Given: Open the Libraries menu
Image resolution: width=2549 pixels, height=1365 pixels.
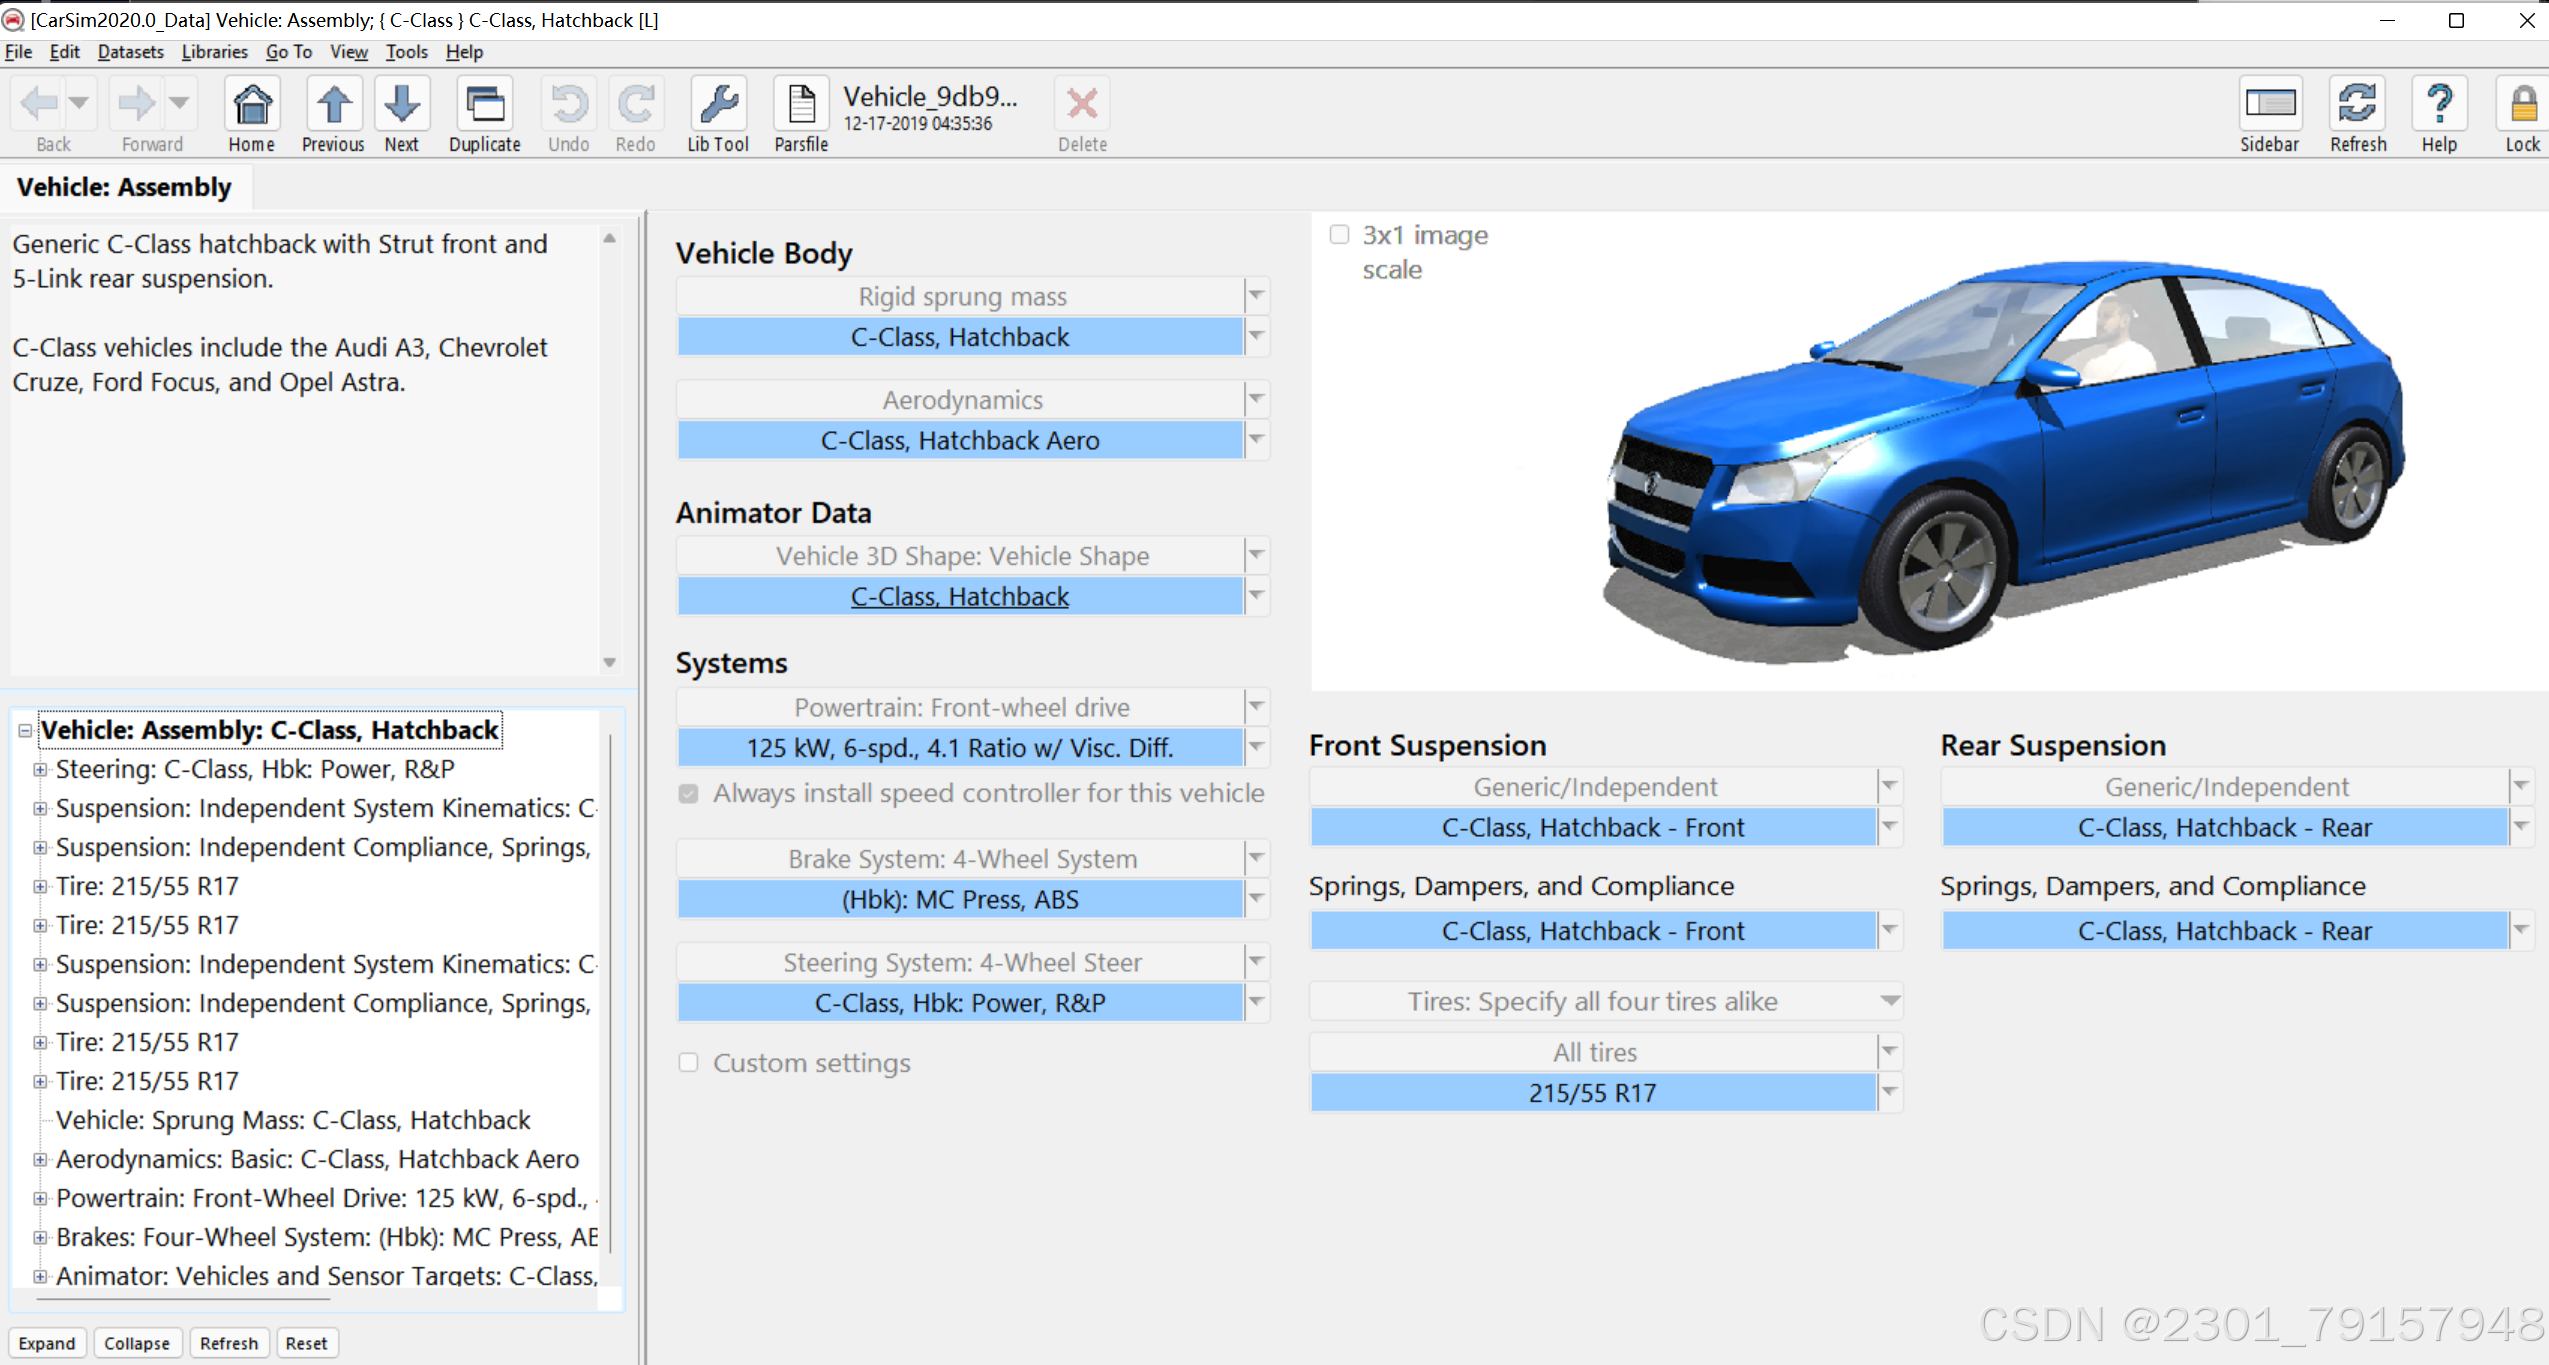Looking at the screenshot, I should coord(214,52).
